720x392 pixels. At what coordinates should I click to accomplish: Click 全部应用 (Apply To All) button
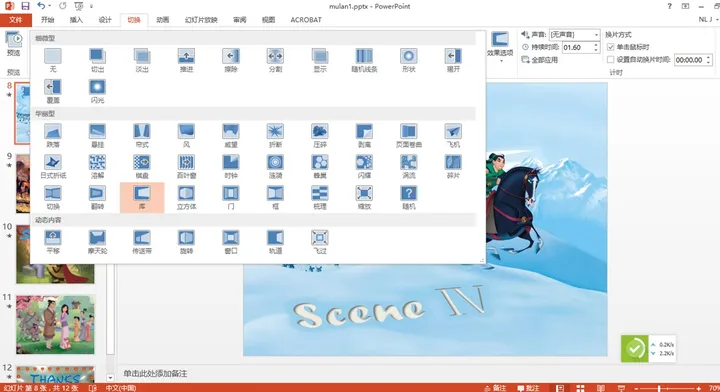click(x=540, y=60)
